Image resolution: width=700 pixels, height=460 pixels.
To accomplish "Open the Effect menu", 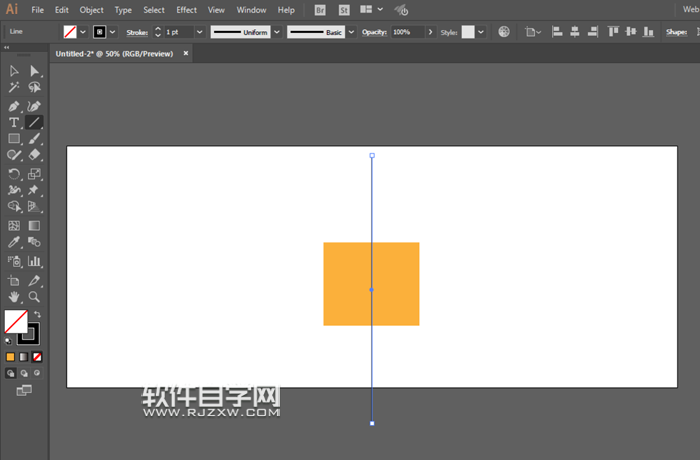I will coord(187,10).
